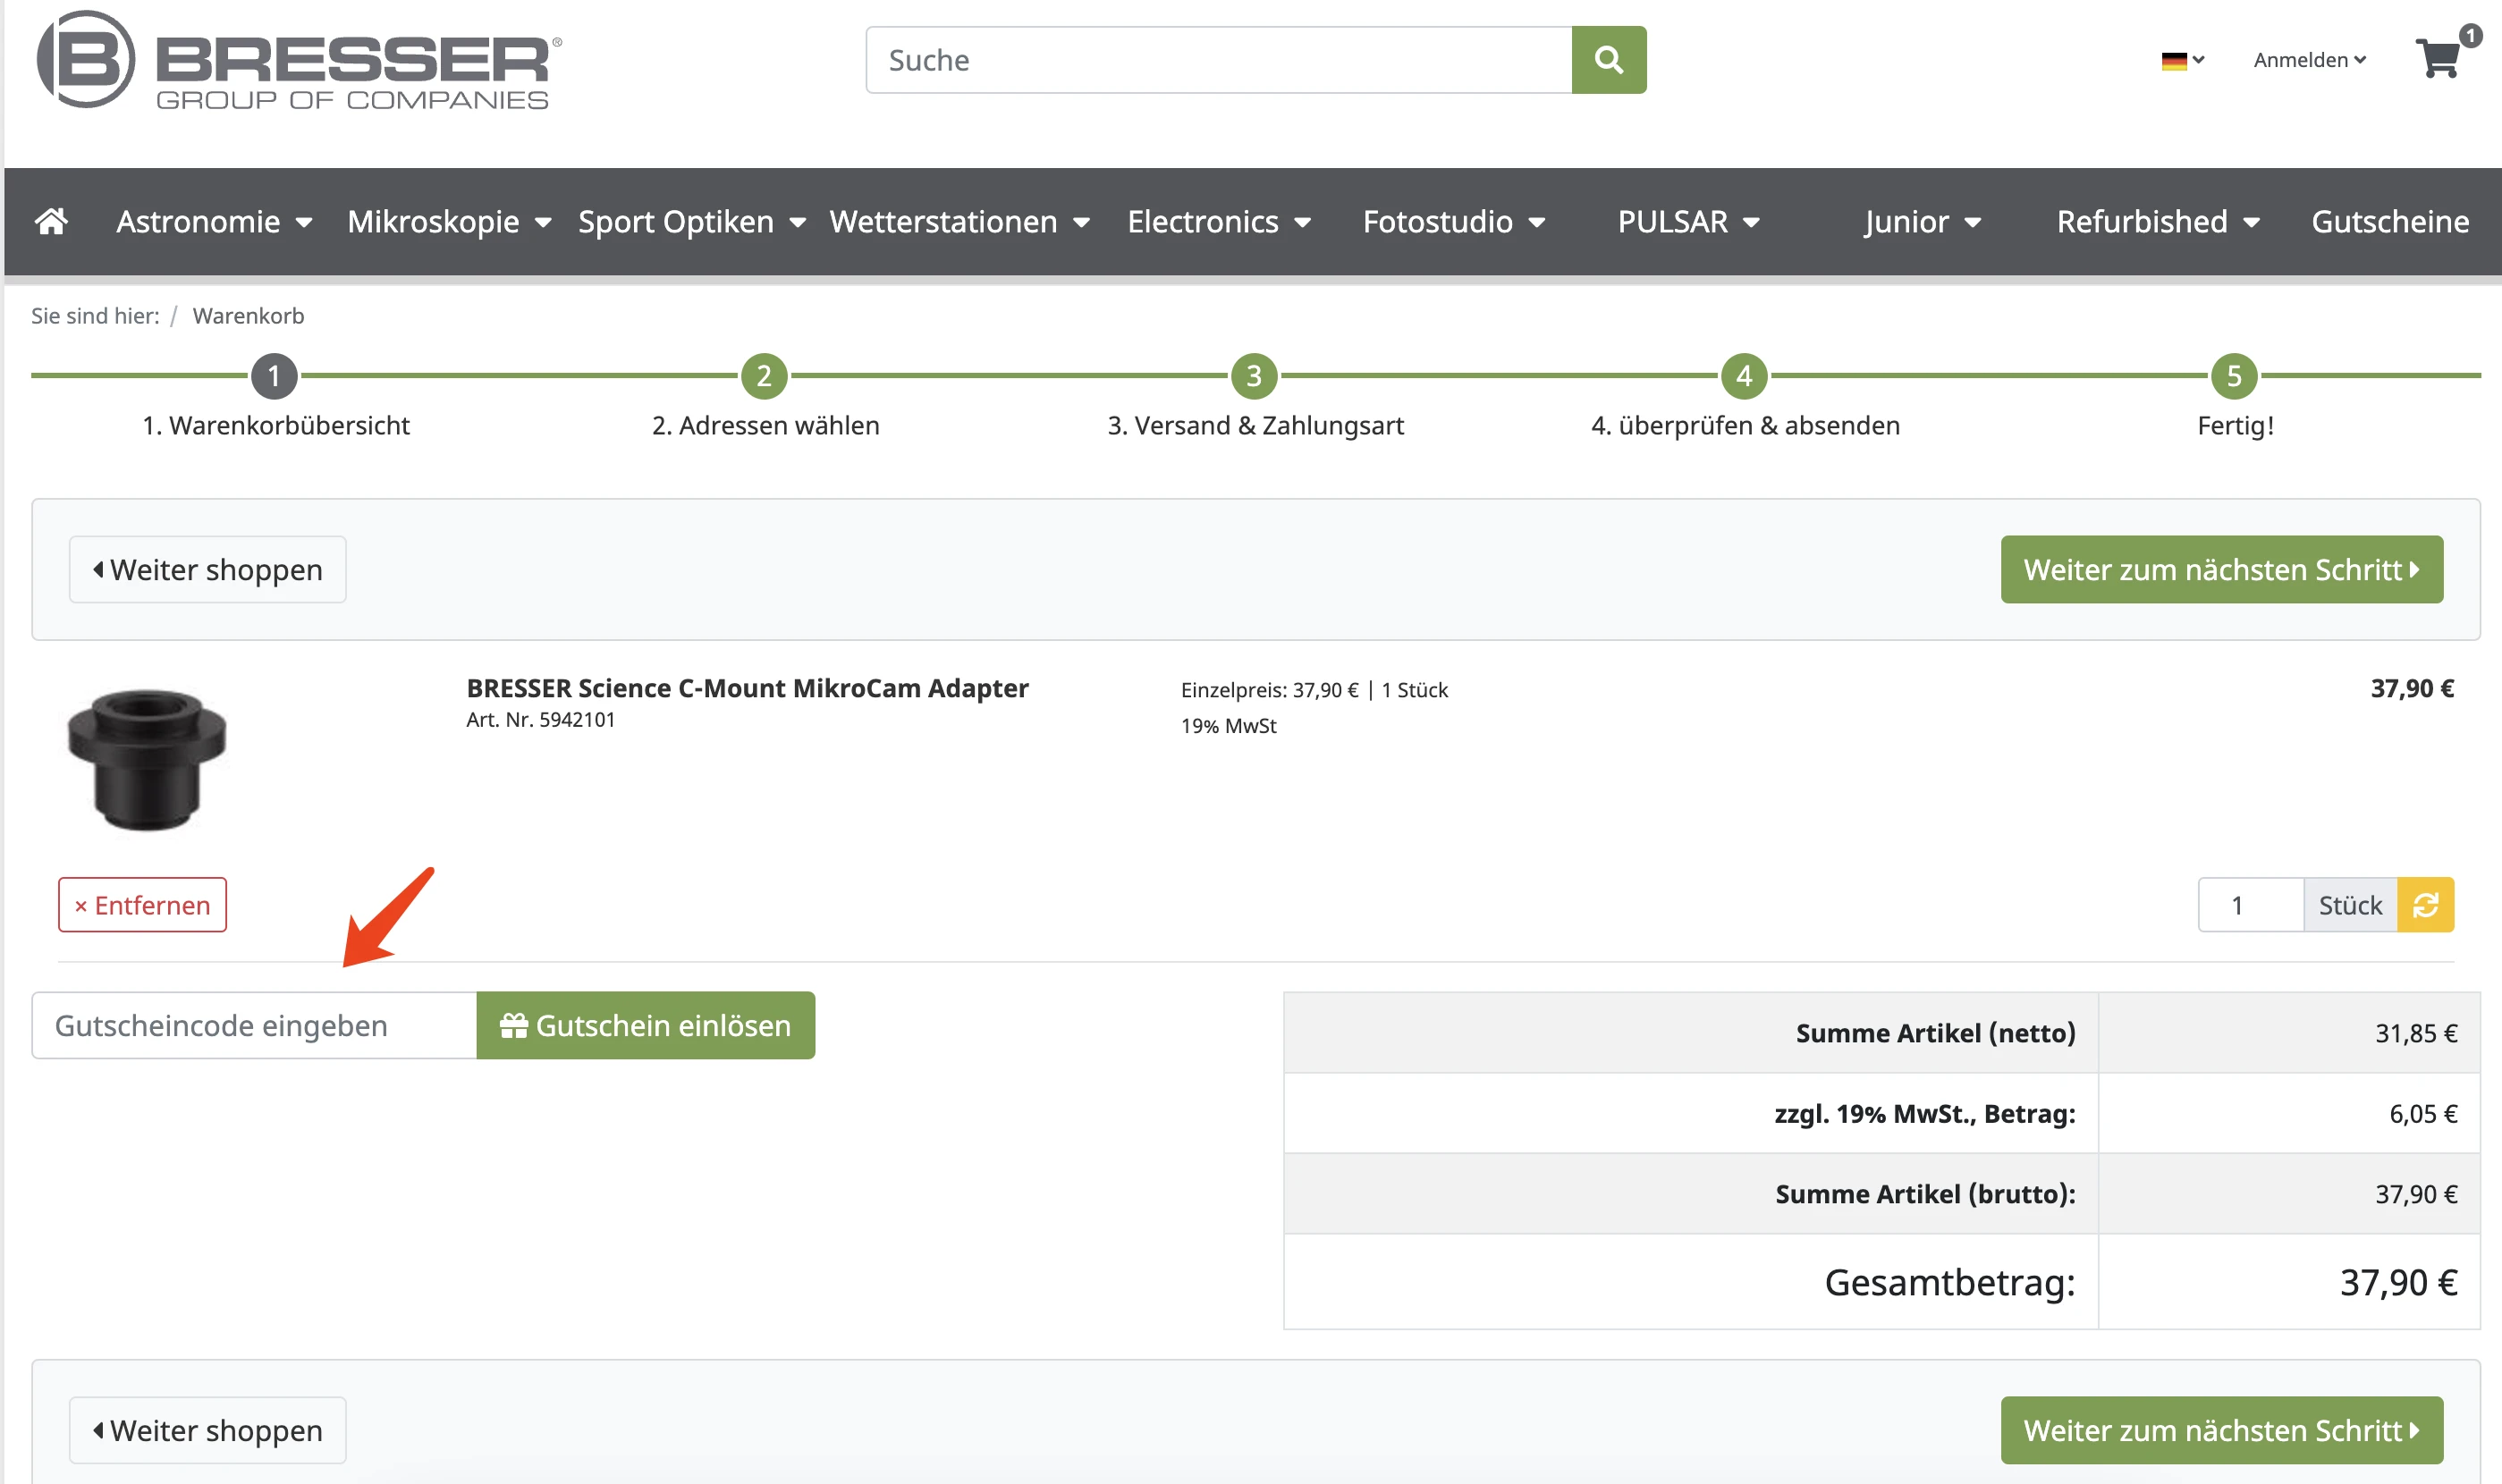Screen dimensions: 2502x1484
Task: Expand the Mikroskopie menu
Action: 449,221
